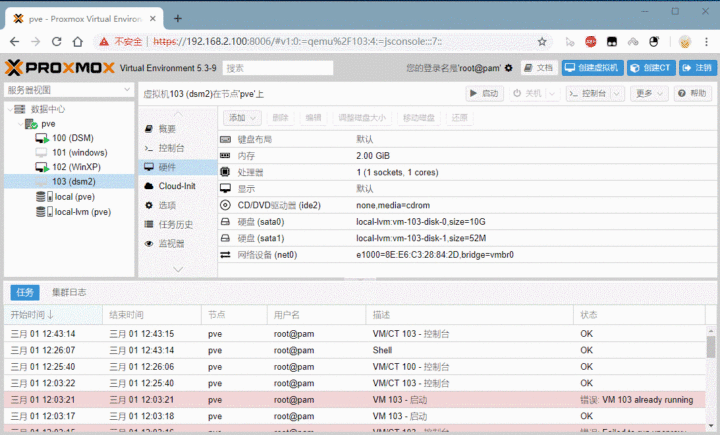This screenshot has width=720, height=435.
Task: Click the Proxmox search field
Action: pyautogui.click(x=278, y=68)
